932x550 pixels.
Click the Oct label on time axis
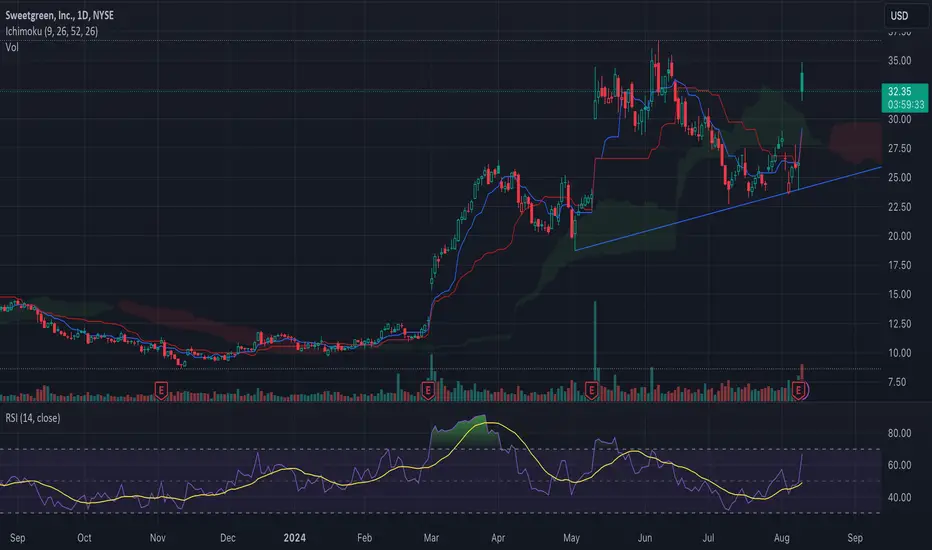pyautogui.click(x=84, y=538)
